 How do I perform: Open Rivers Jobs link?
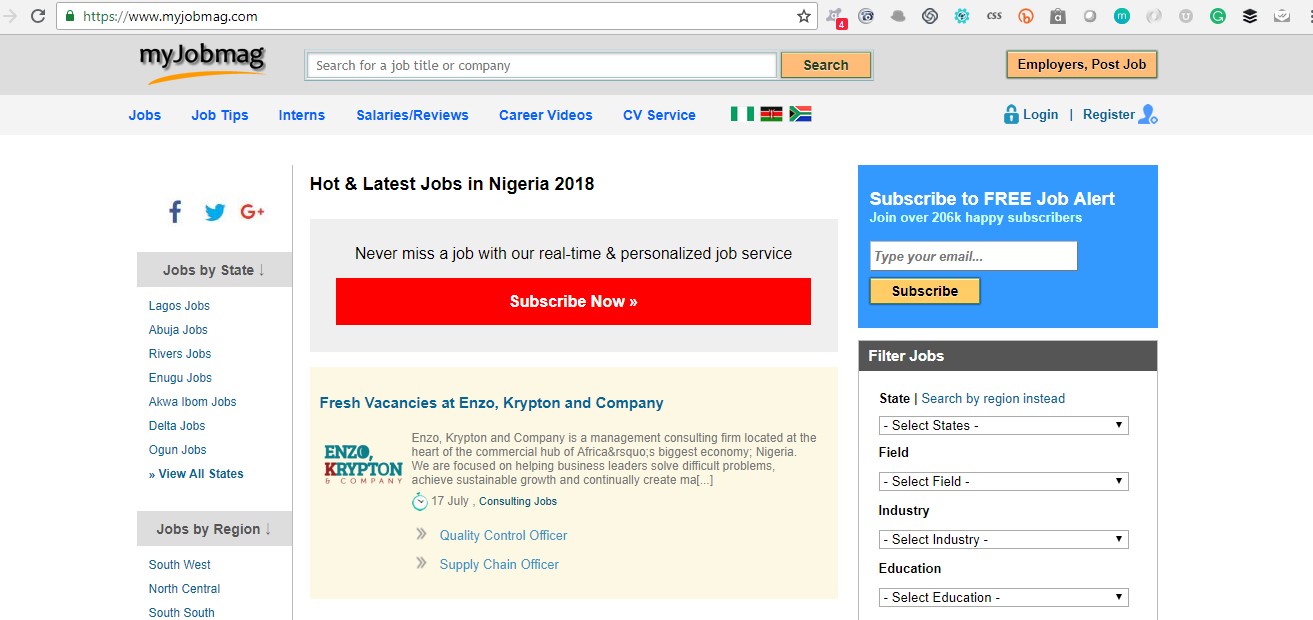180,354
